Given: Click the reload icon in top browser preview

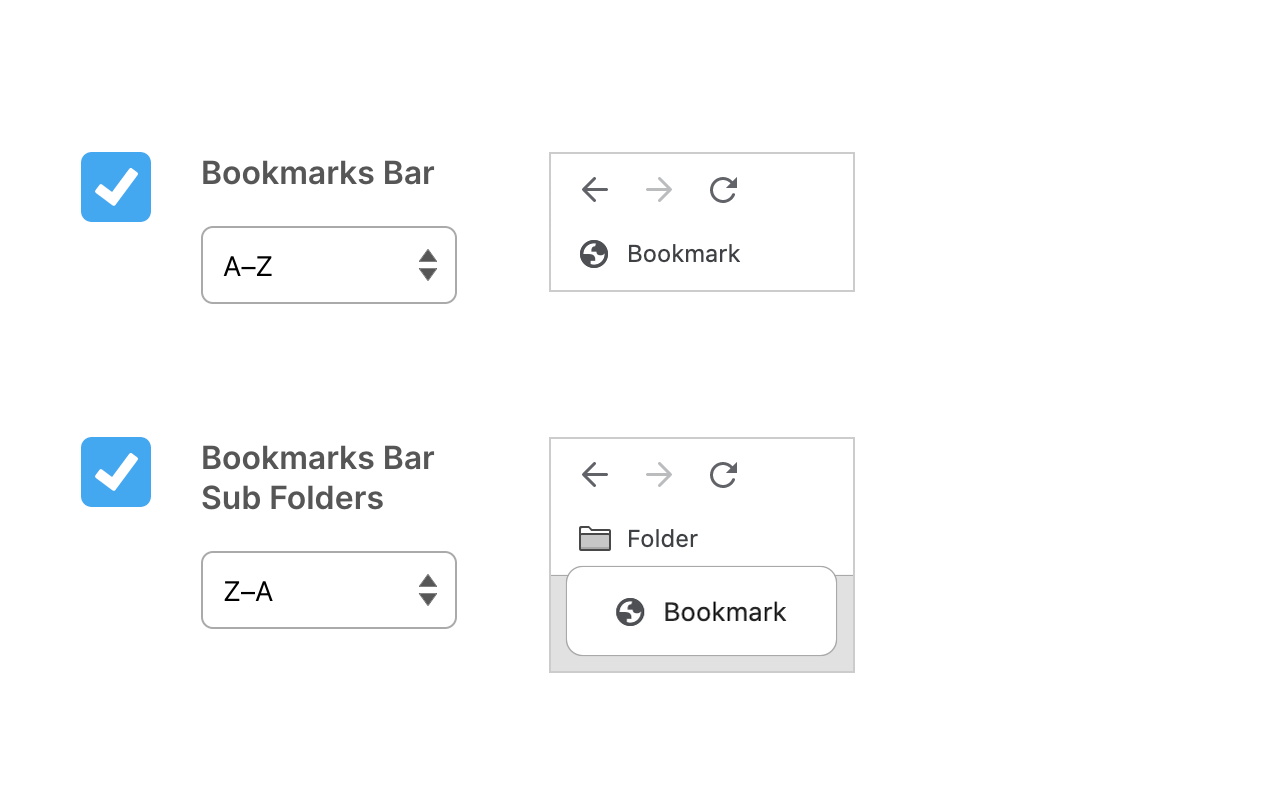Looking at the screenshot, I should (722, 190).
